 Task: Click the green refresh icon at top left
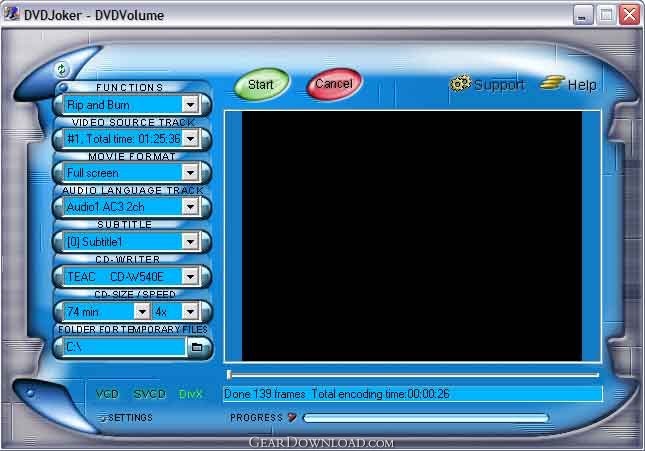point(62,69)
